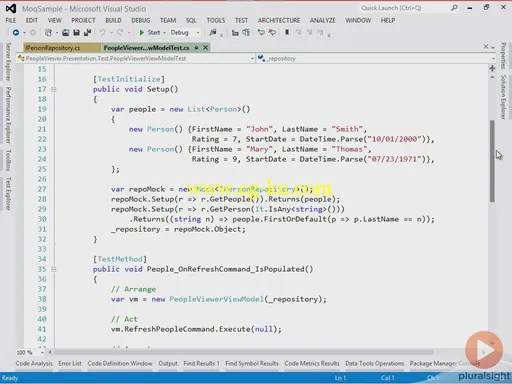Click the Quick Launch search magnifier
Image resolution: width=512 pixels, height=384 pixels.
coord(454,8)
